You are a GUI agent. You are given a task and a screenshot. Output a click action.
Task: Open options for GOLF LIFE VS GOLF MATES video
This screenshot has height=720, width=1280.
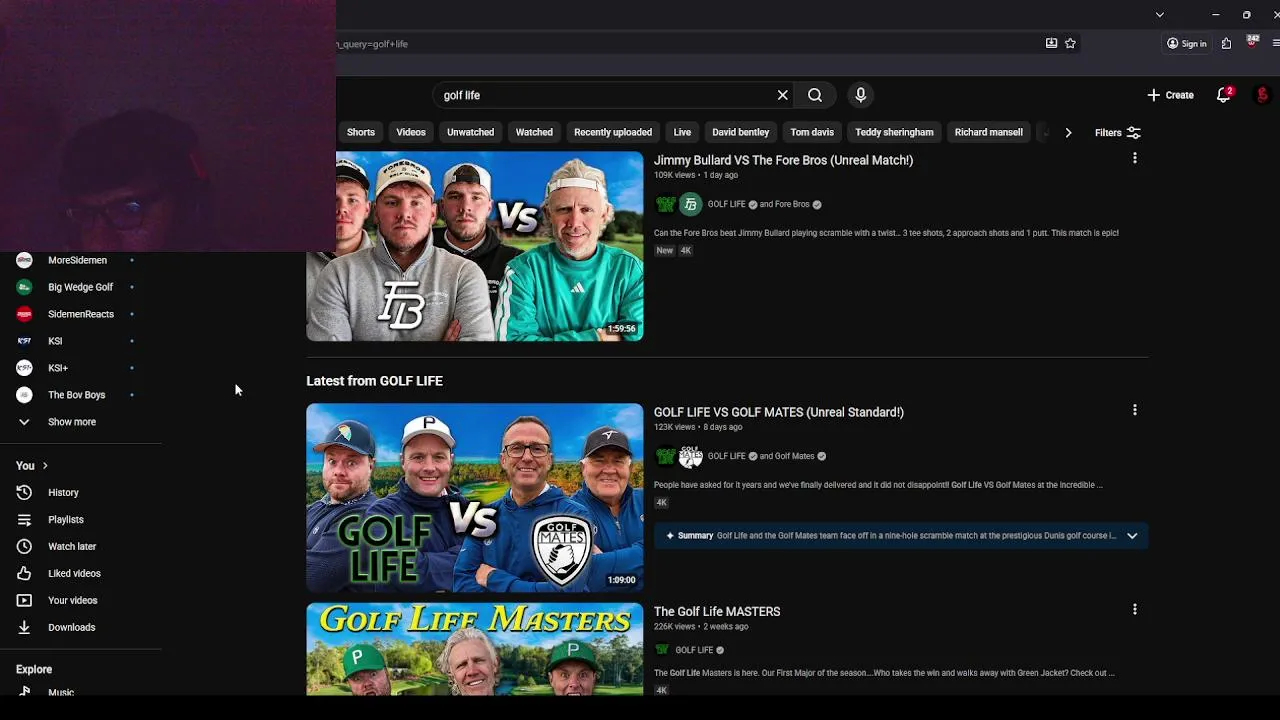tap(1134, 410)
